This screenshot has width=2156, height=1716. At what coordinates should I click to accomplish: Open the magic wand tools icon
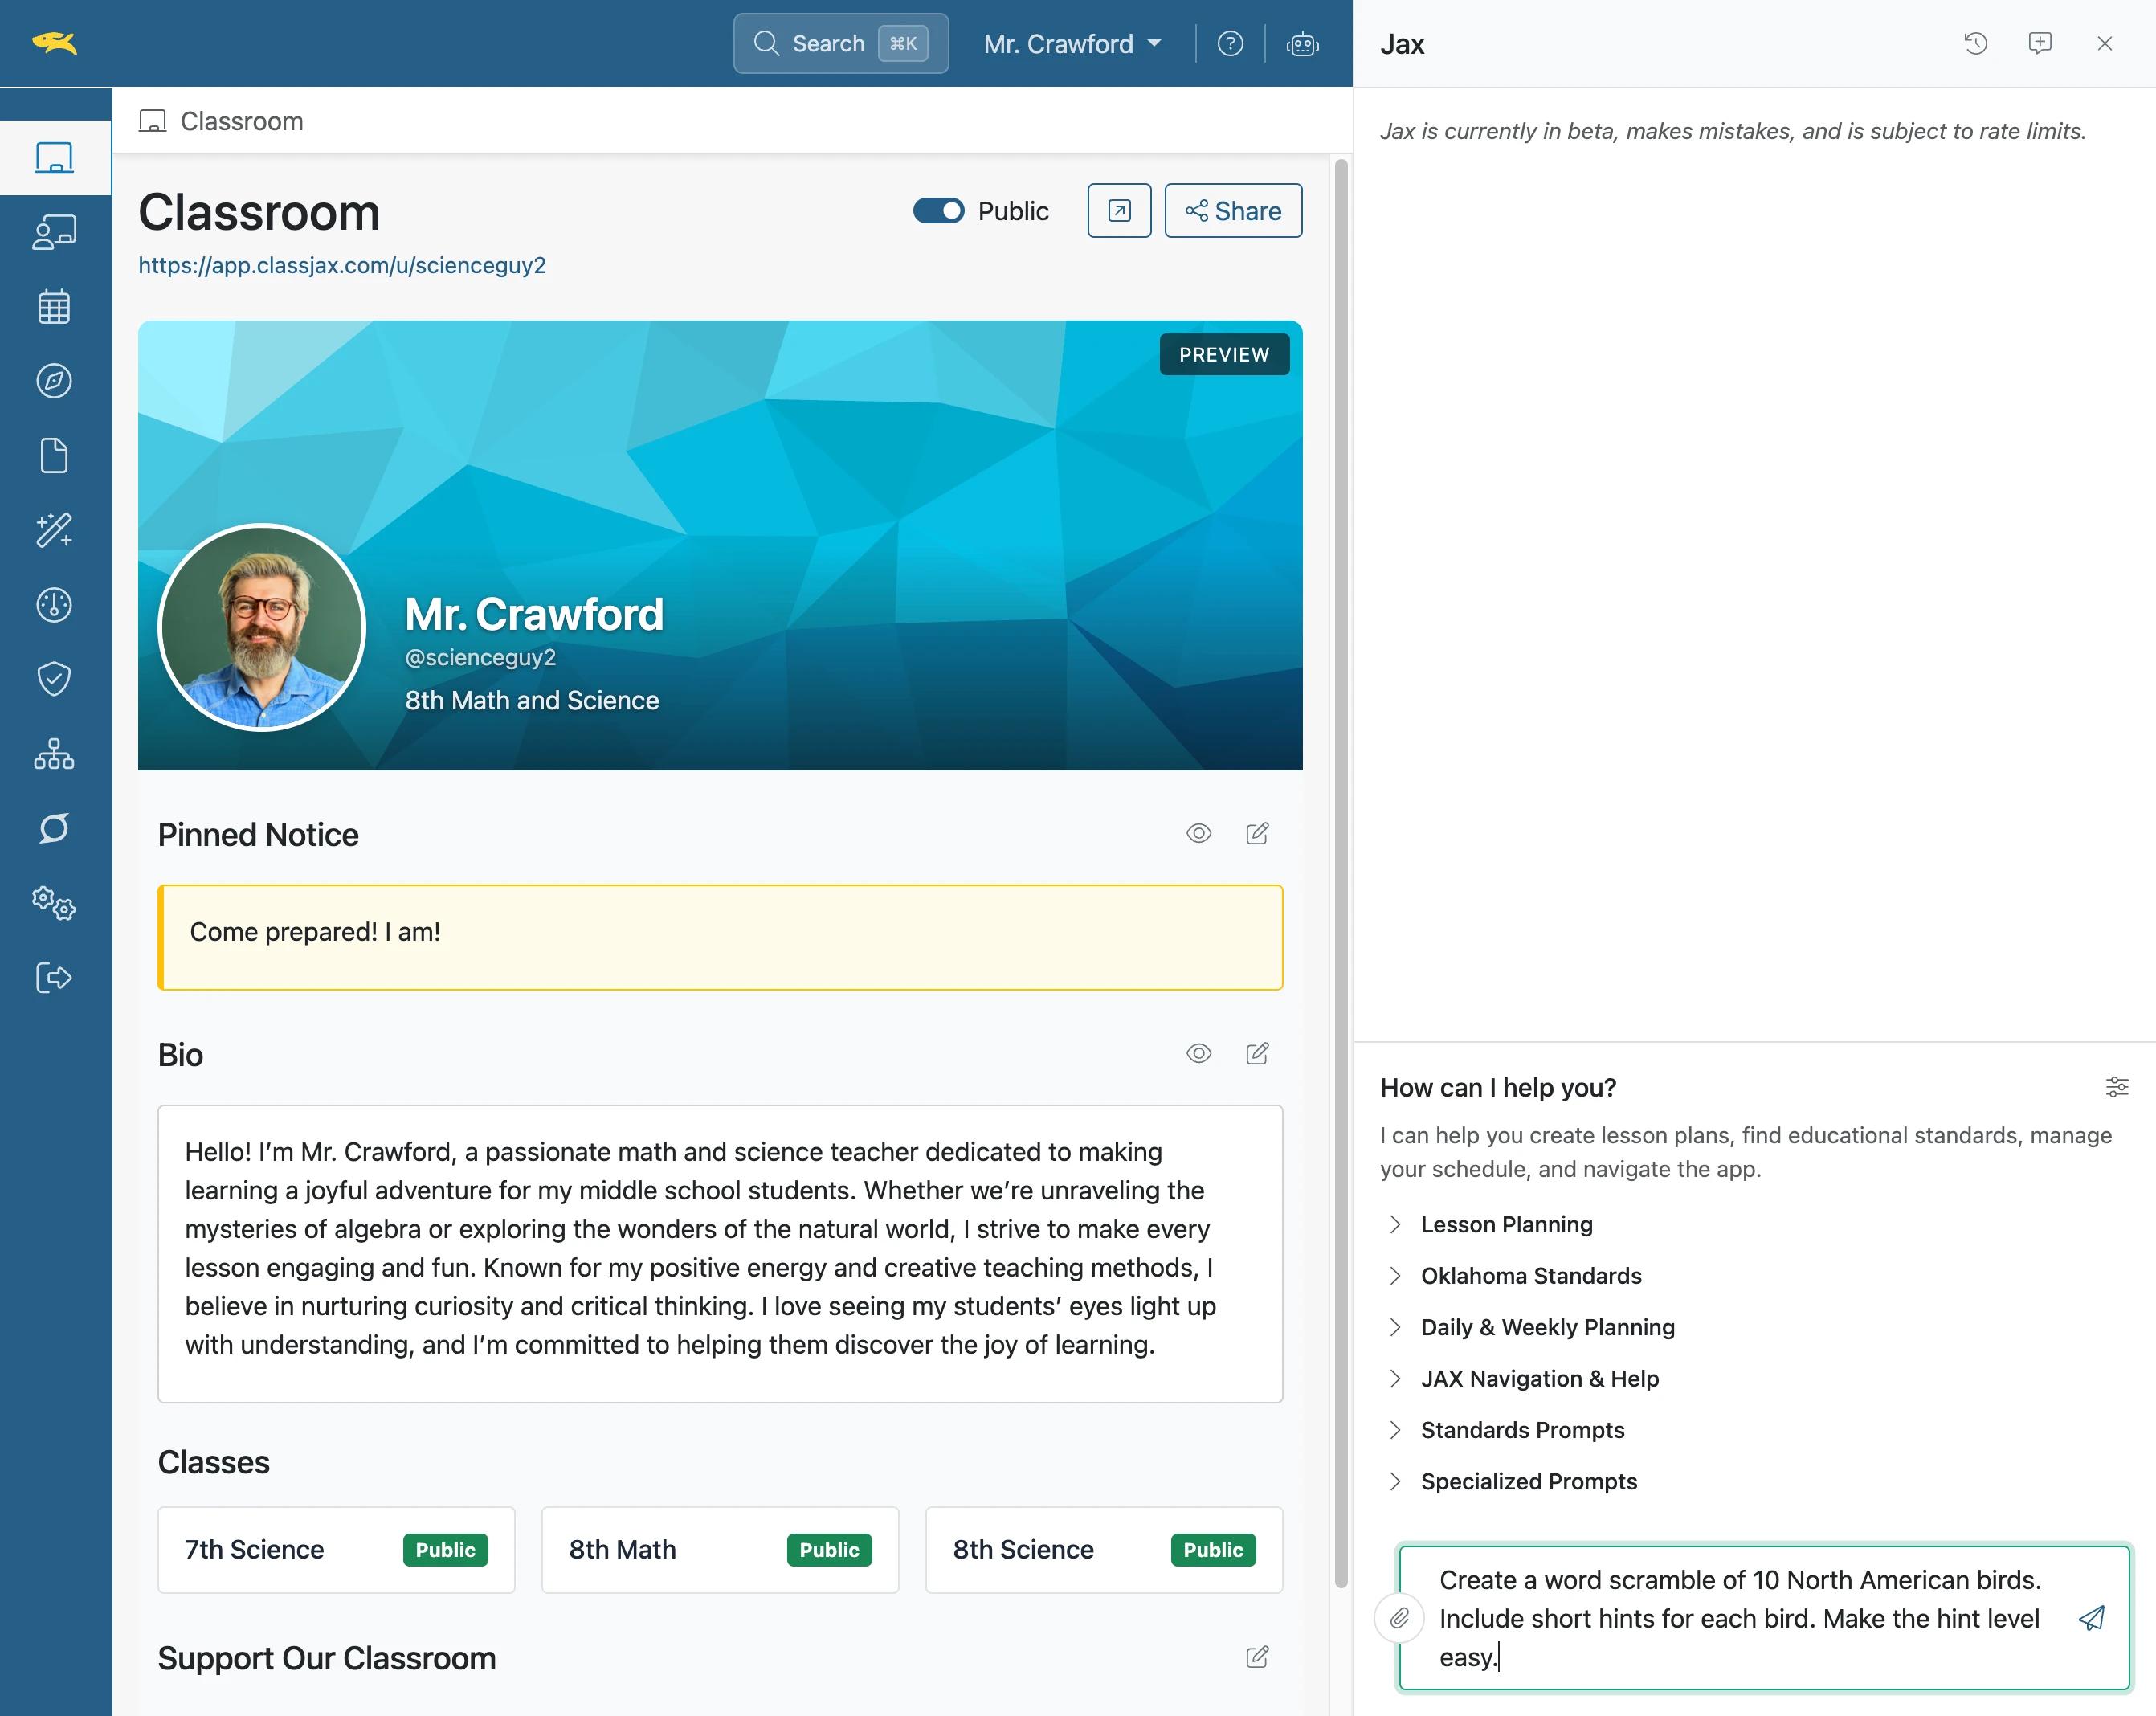pyautogui.click(x=54, y=530)
